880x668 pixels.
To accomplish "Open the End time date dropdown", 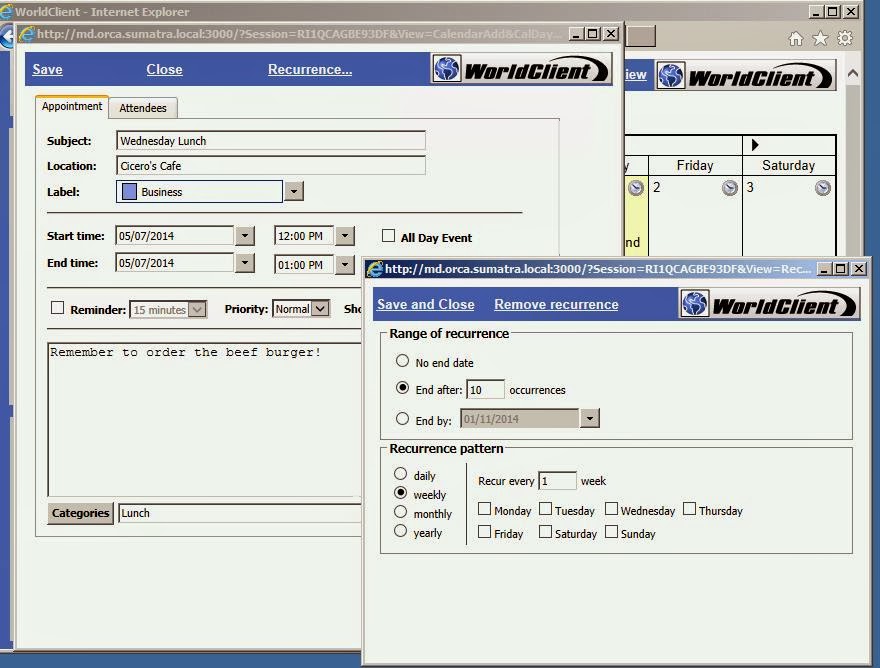I will coord(245,263).
